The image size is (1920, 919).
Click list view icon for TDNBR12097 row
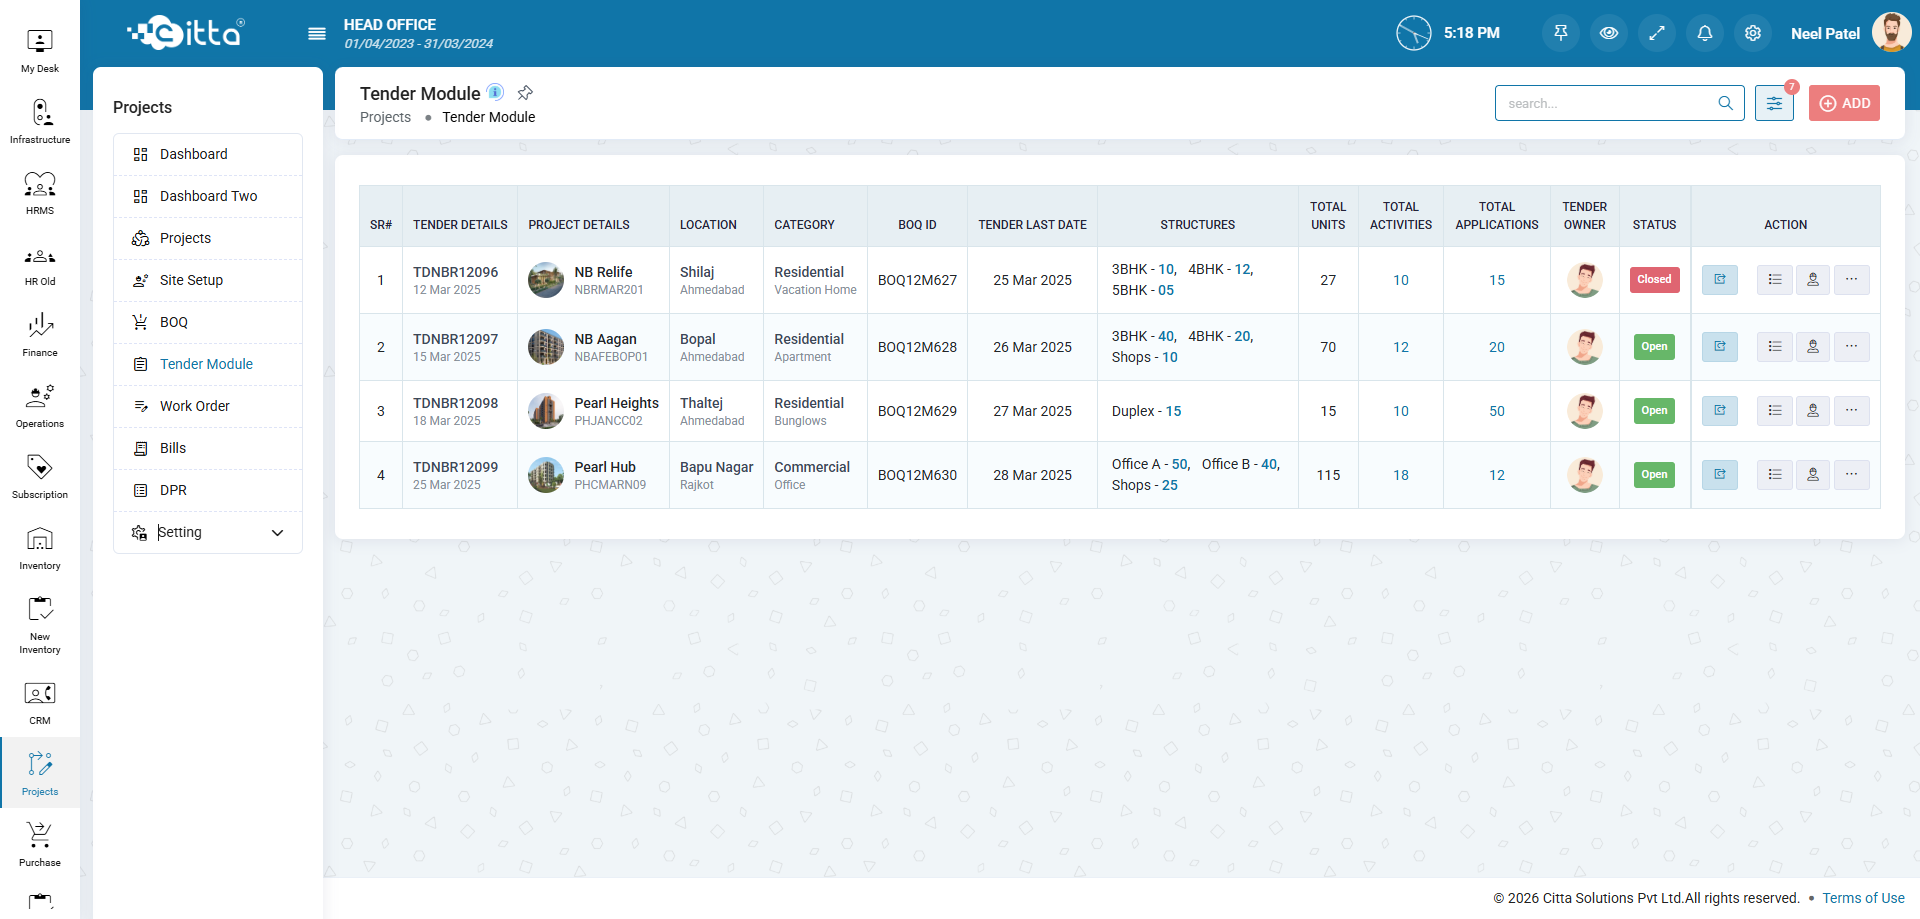1774,347
